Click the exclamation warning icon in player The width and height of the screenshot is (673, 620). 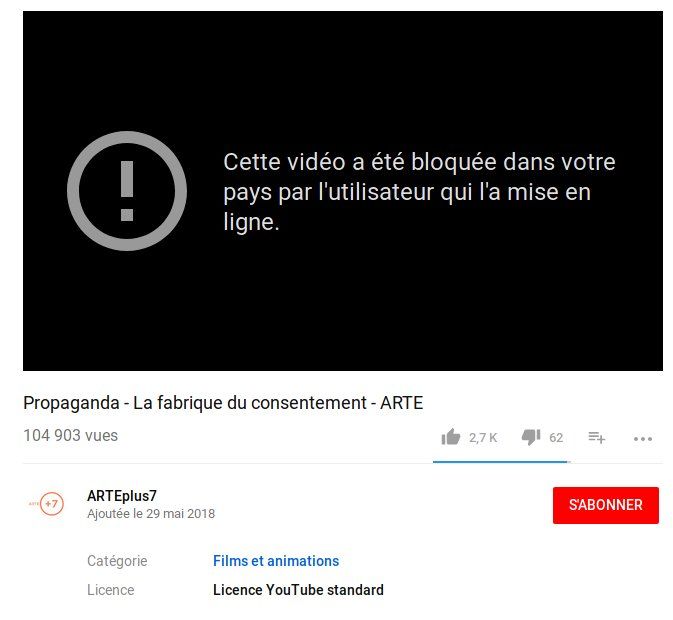(x=127, y=191)
